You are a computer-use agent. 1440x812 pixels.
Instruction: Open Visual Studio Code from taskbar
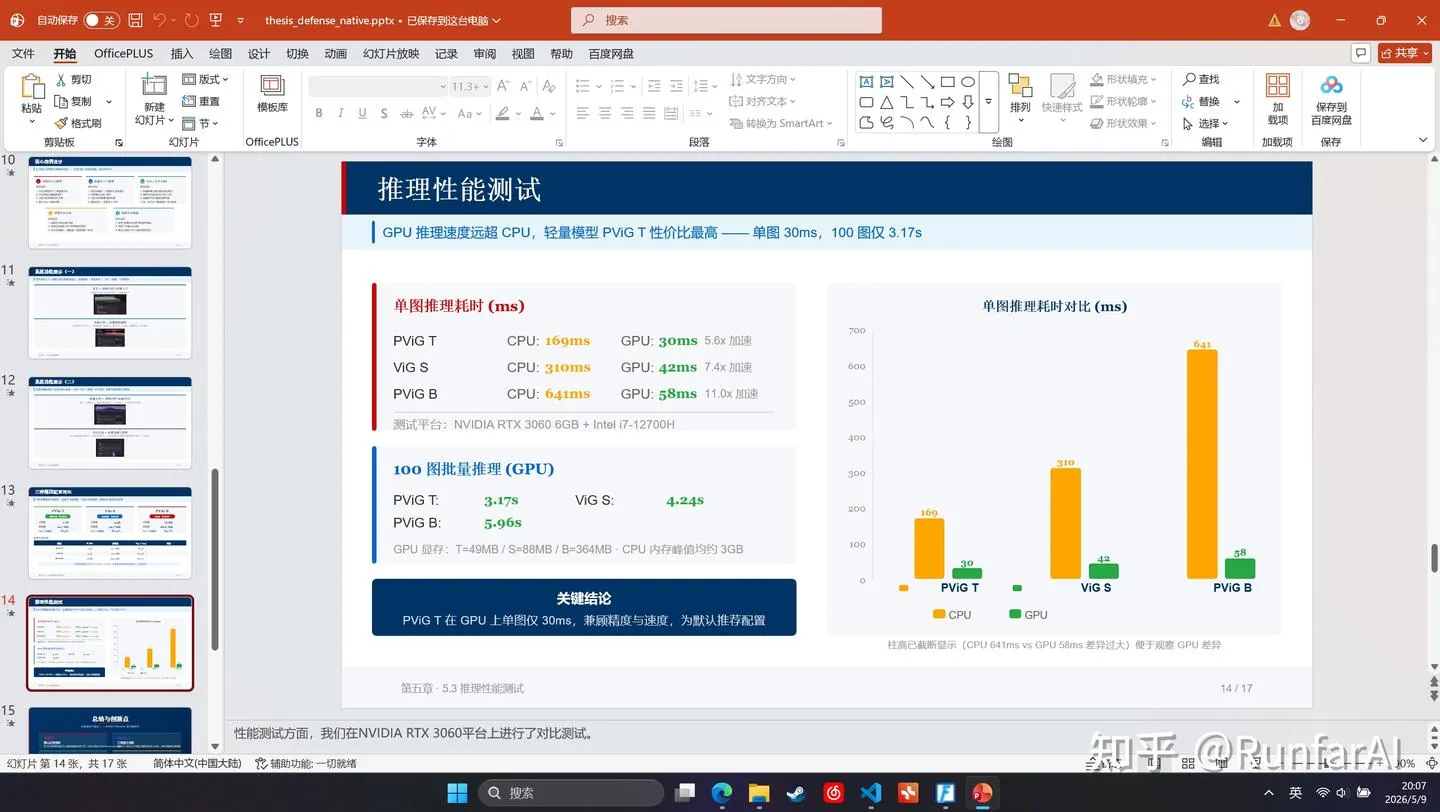(871, 793)
